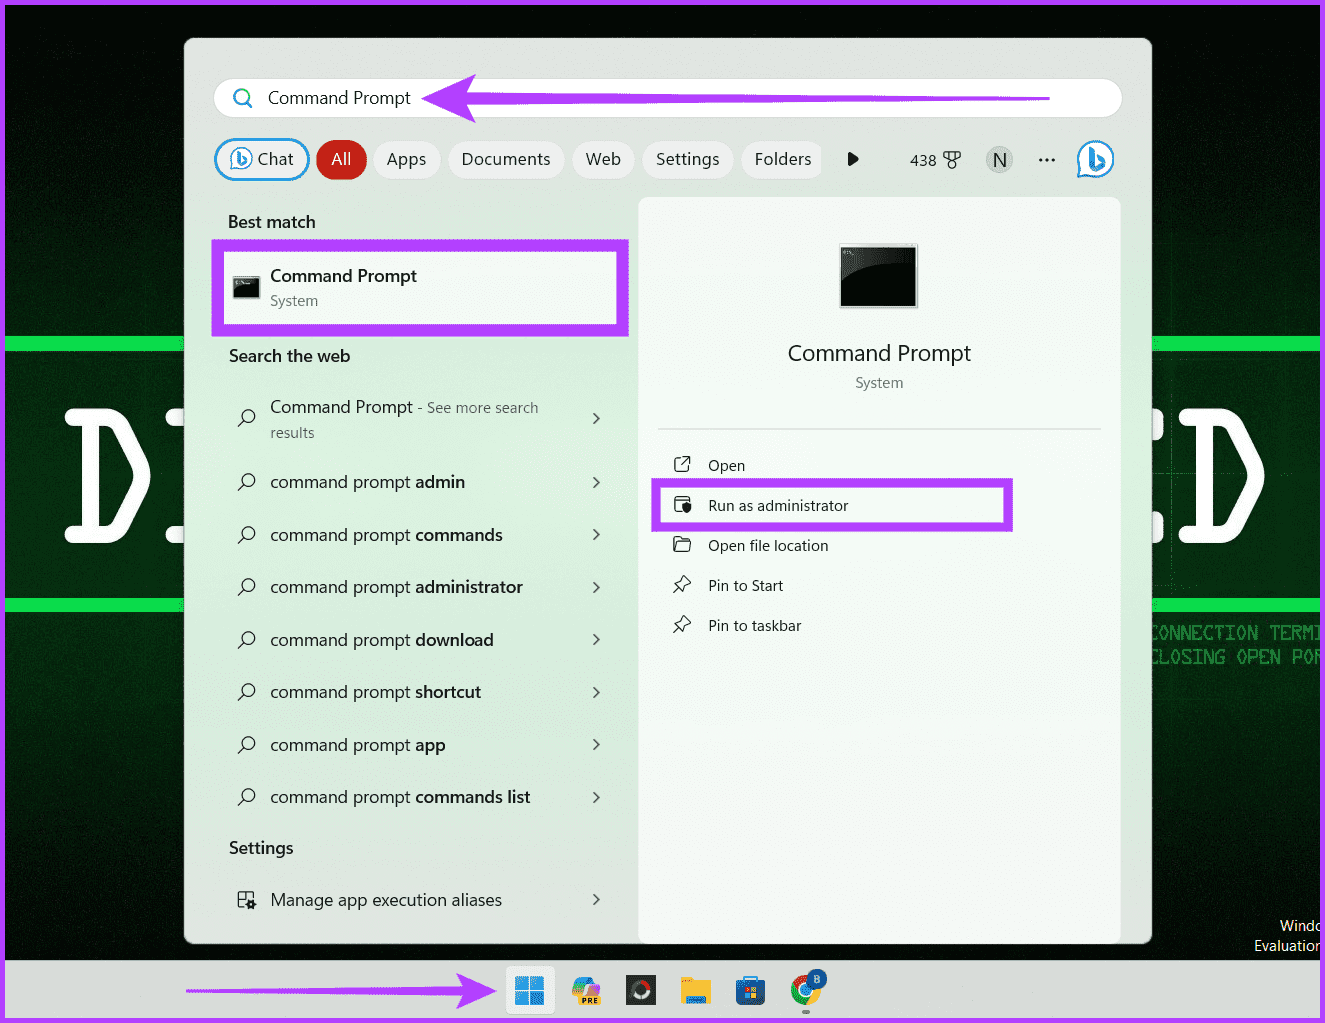
Task: Open the dark circular app on taskbar
Action: coord(641,991)
